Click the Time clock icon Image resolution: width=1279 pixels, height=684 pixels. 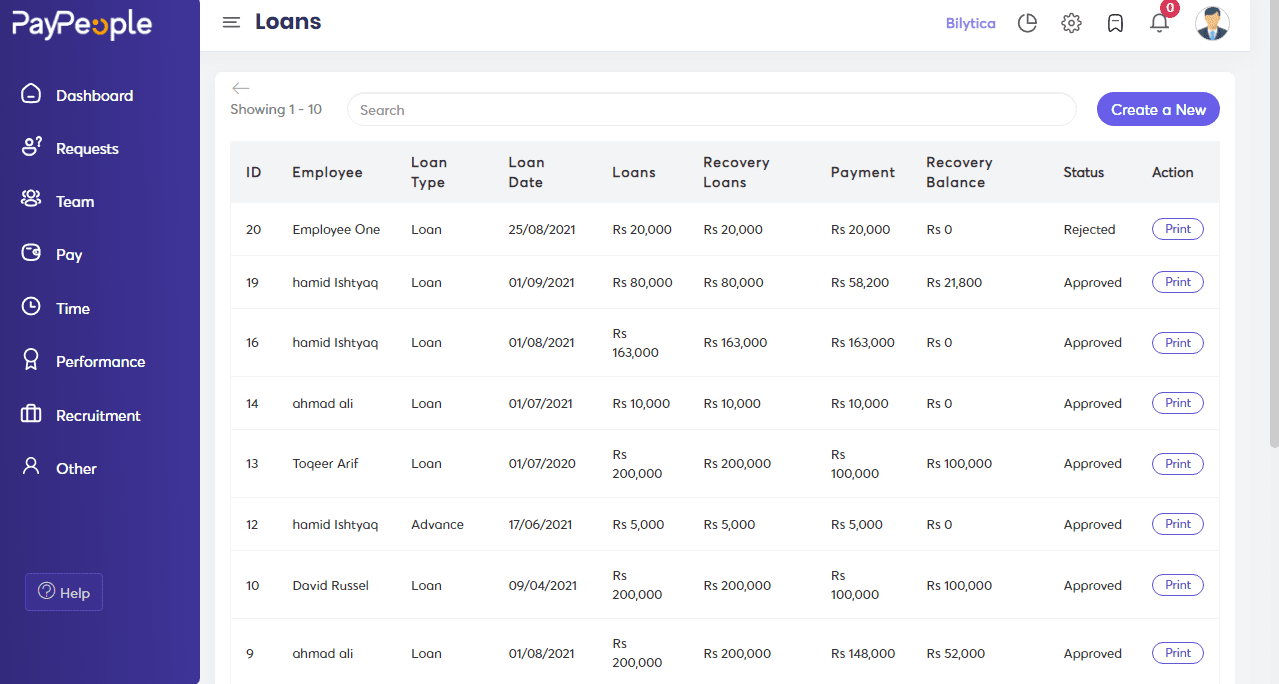coord(31,307)
